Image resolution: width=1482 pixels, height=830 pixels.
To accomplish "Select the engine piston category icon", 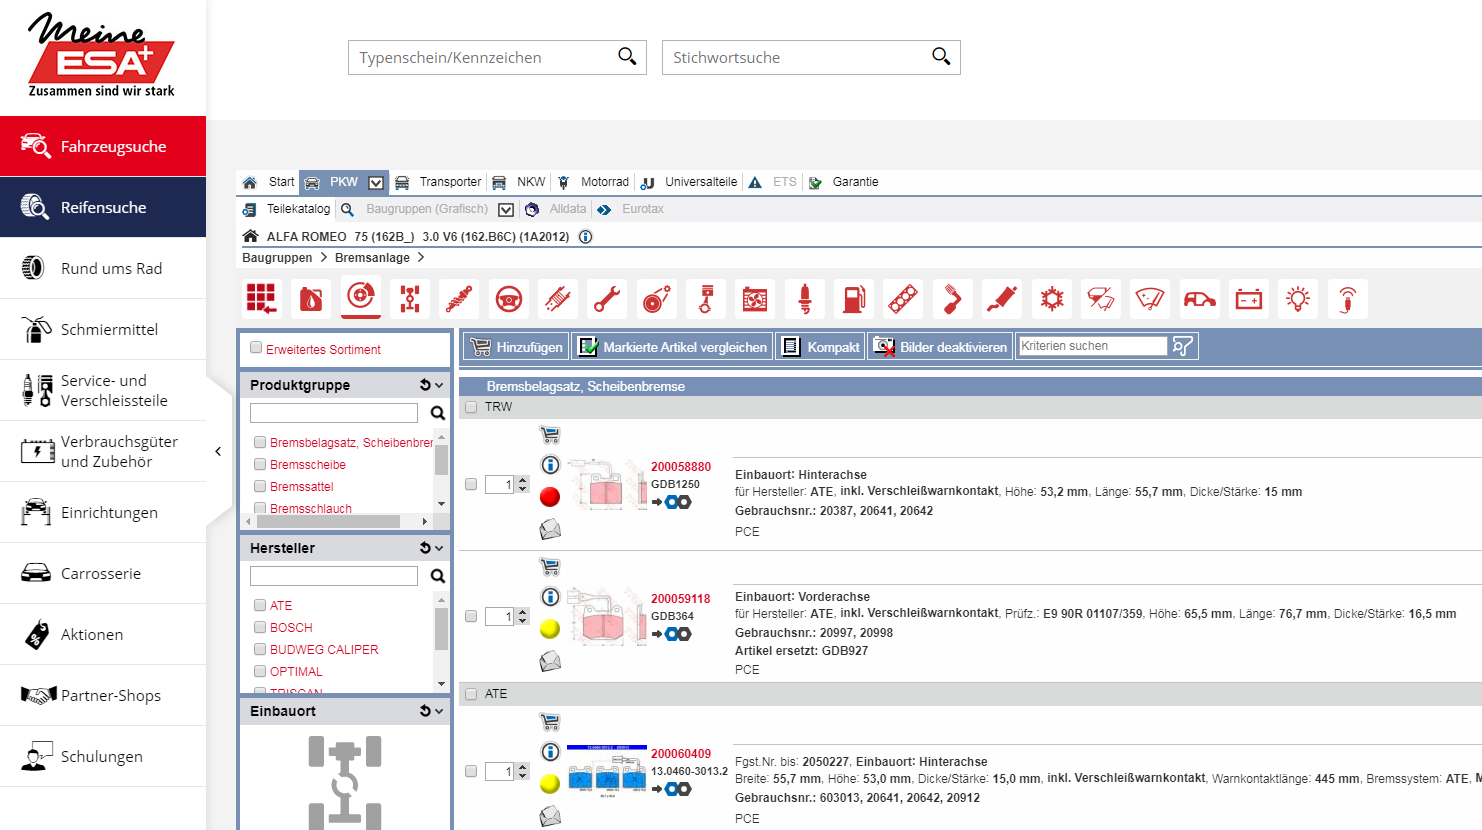I will pos(706,299).
